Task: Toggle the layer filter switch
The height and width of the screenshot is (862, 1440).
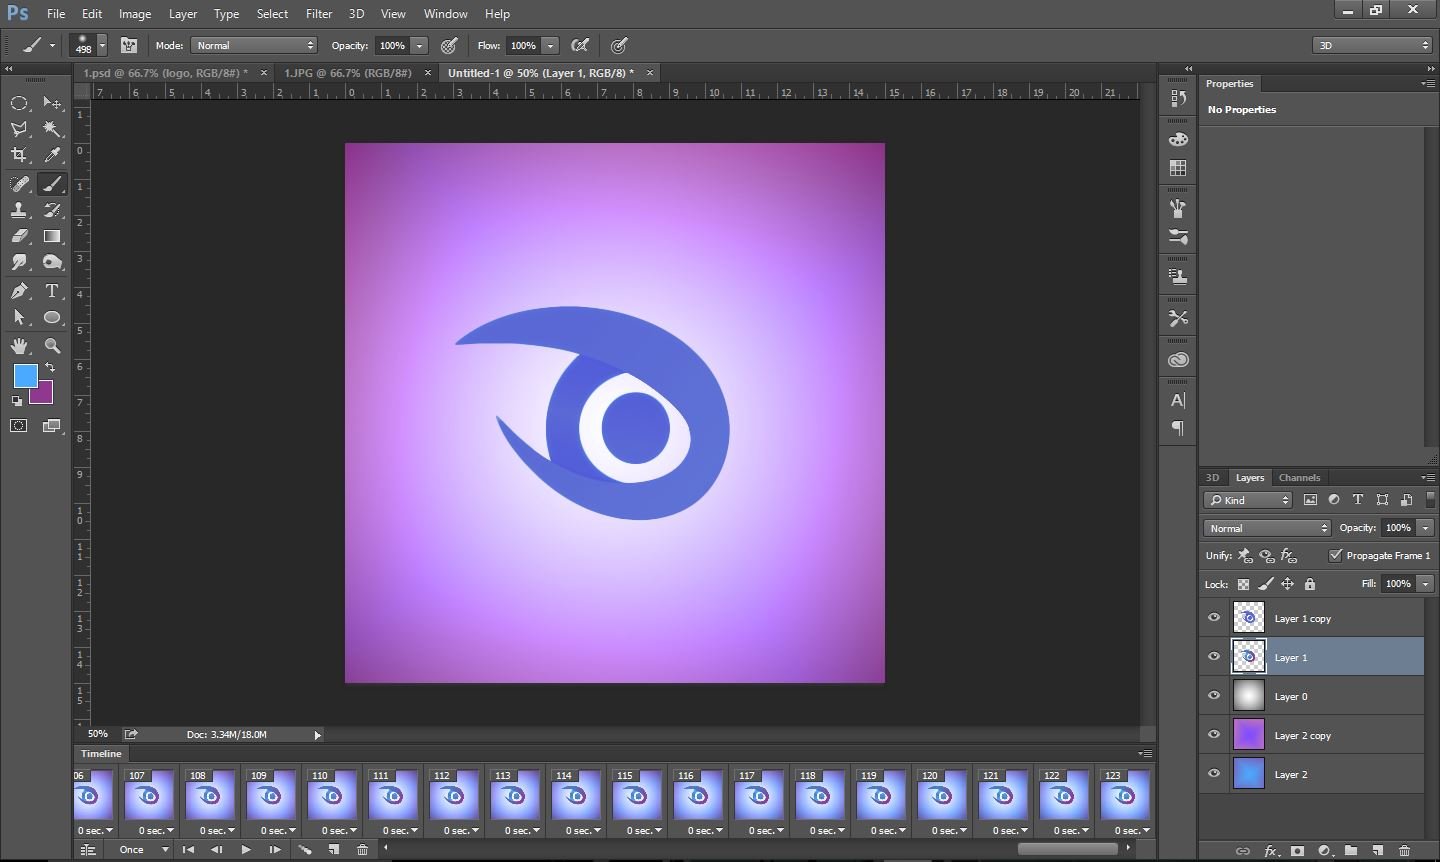Action: click(1430, 499)
